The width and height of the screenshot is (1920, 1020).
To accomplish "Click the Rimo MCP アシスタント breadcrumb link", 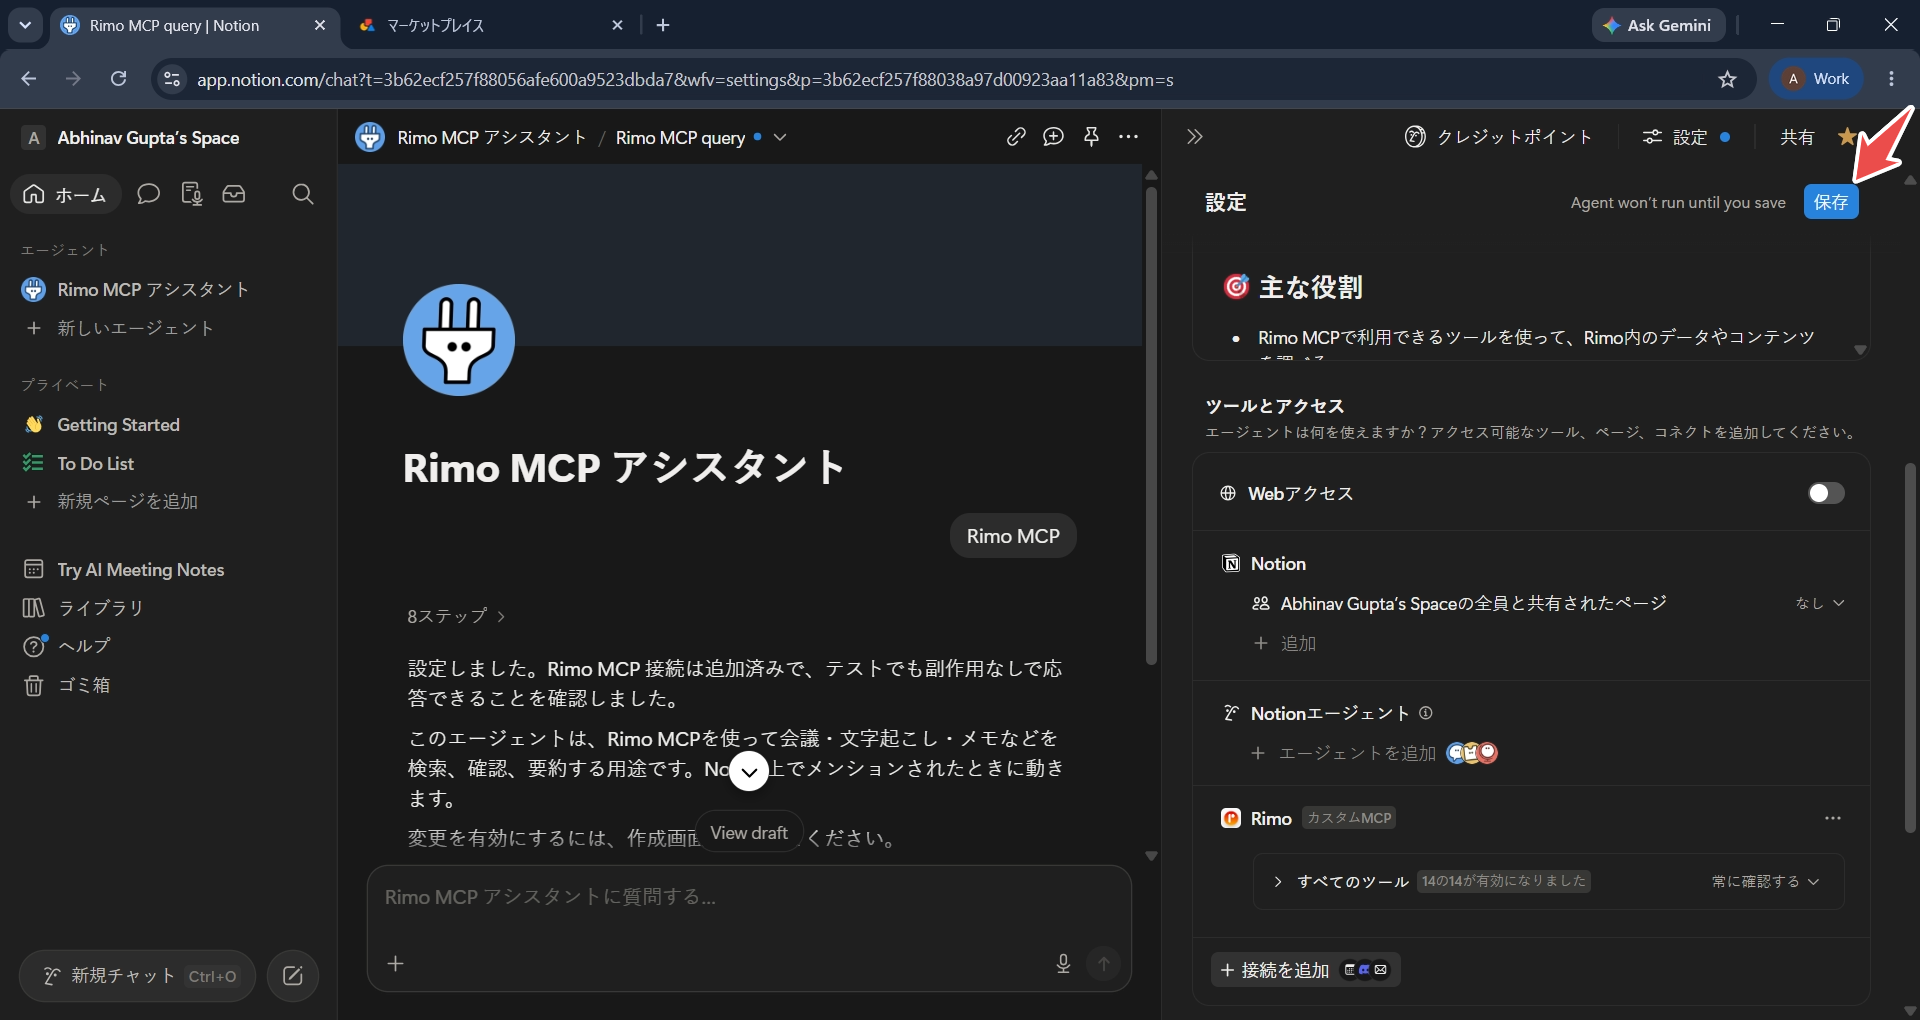I will pyautogui.click(x=491, y=137).
